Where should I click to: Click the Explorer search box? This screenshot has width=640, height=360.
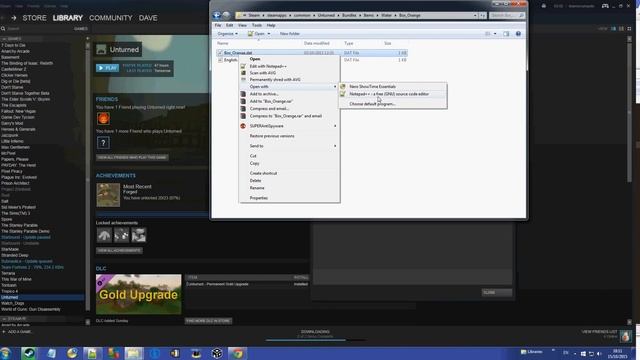(507, 16)
